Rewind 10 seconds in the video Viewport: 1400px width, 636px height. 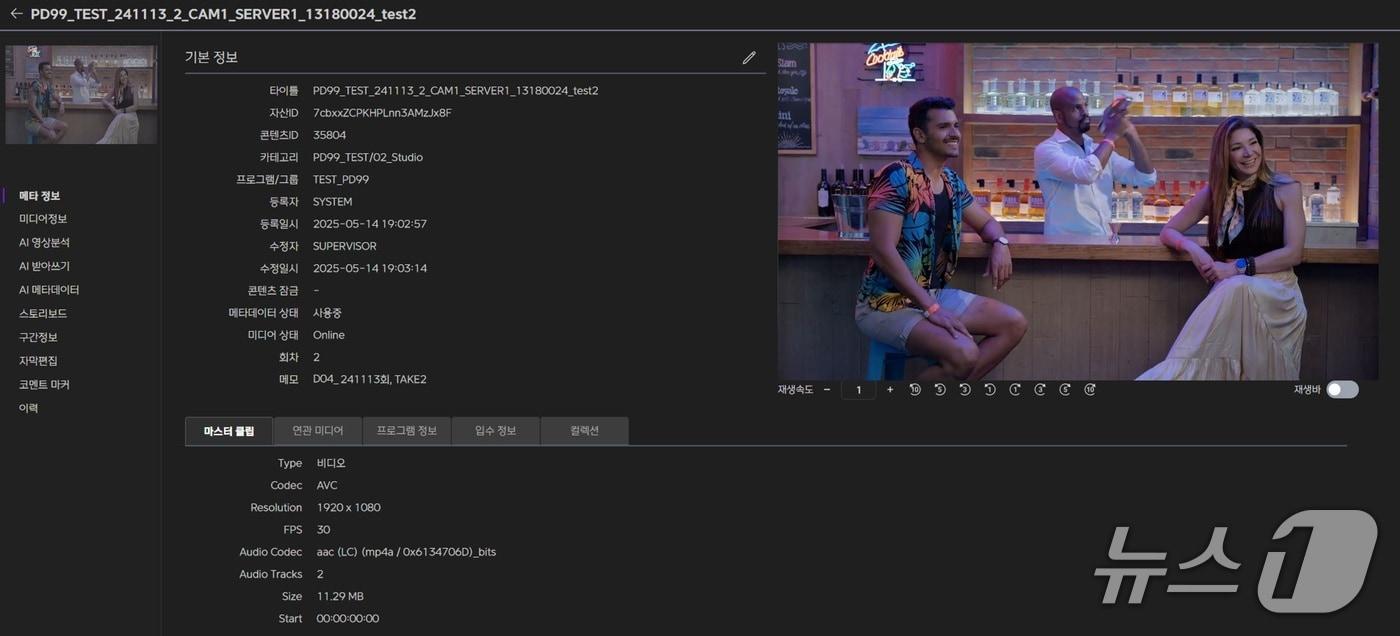[x=915, y=390]
